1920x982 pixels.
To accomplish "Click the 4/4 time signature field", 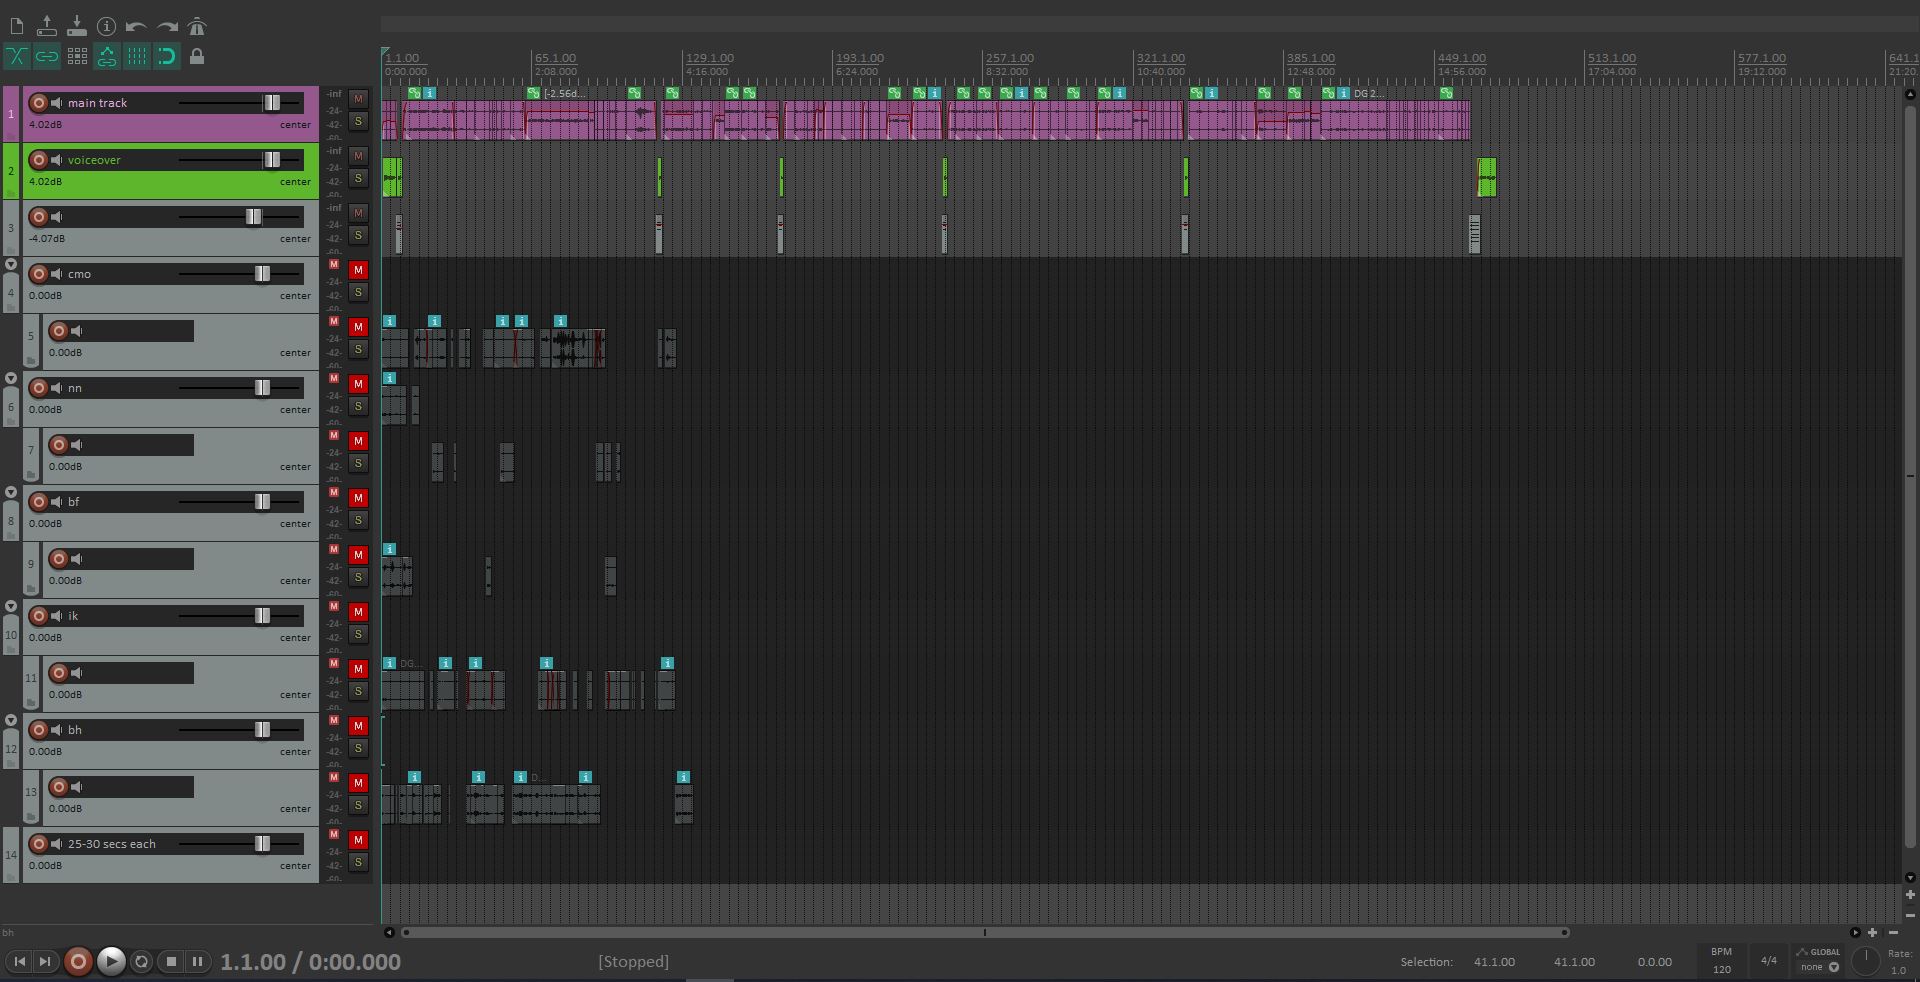I will coord(1769,961).
